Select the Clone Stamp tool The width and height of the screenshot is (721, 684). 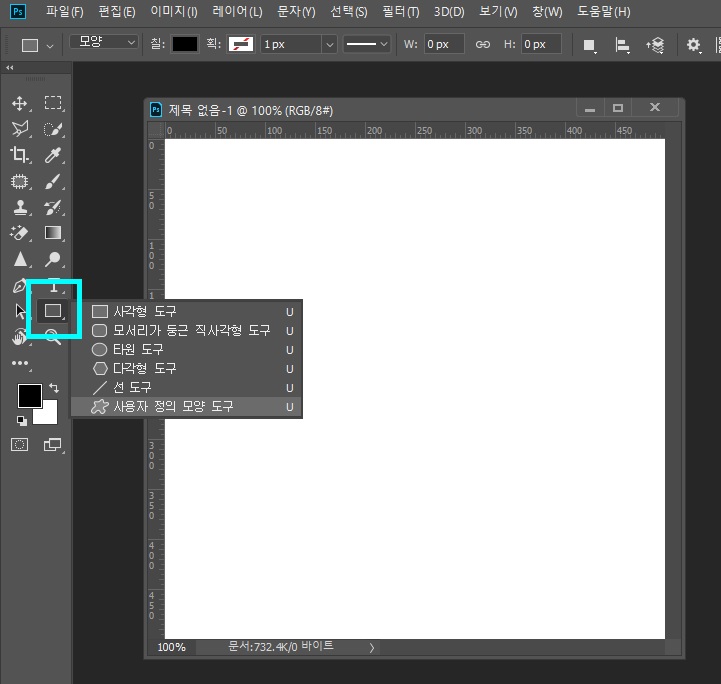(x=19, y=207)
